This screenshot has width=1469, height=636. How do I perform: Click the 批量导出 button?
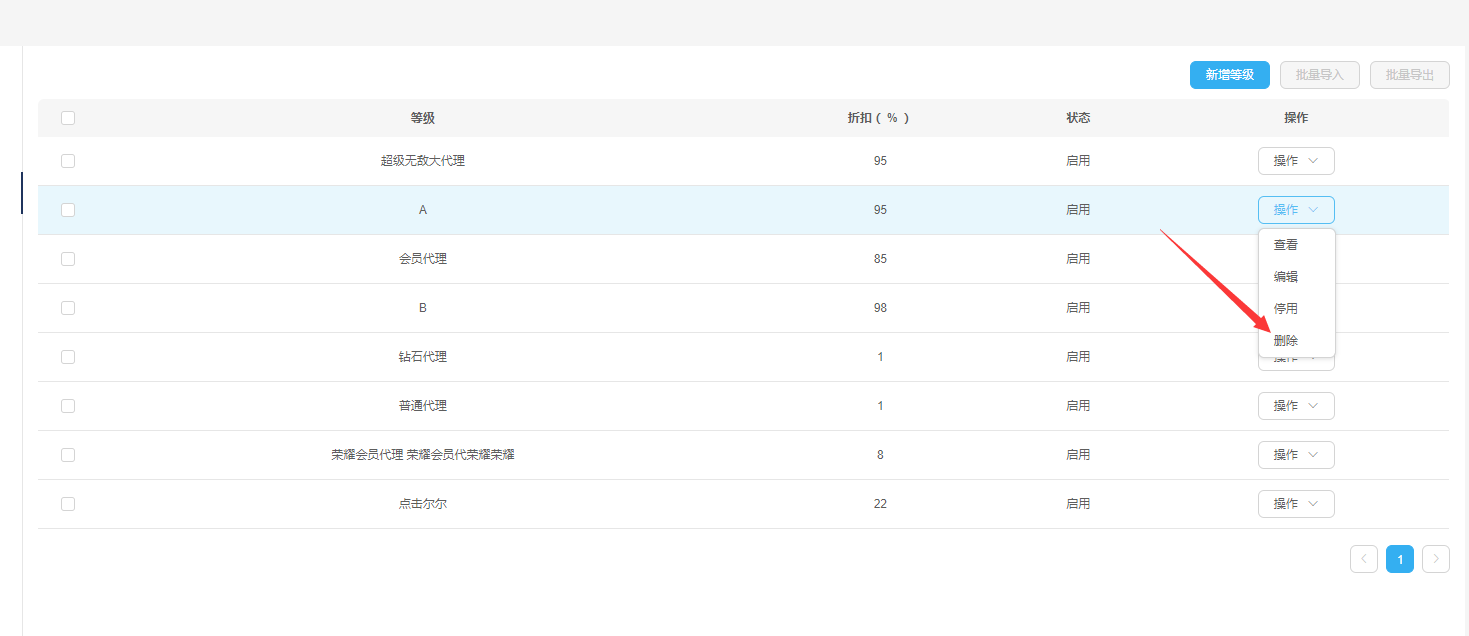[1409, 75]
